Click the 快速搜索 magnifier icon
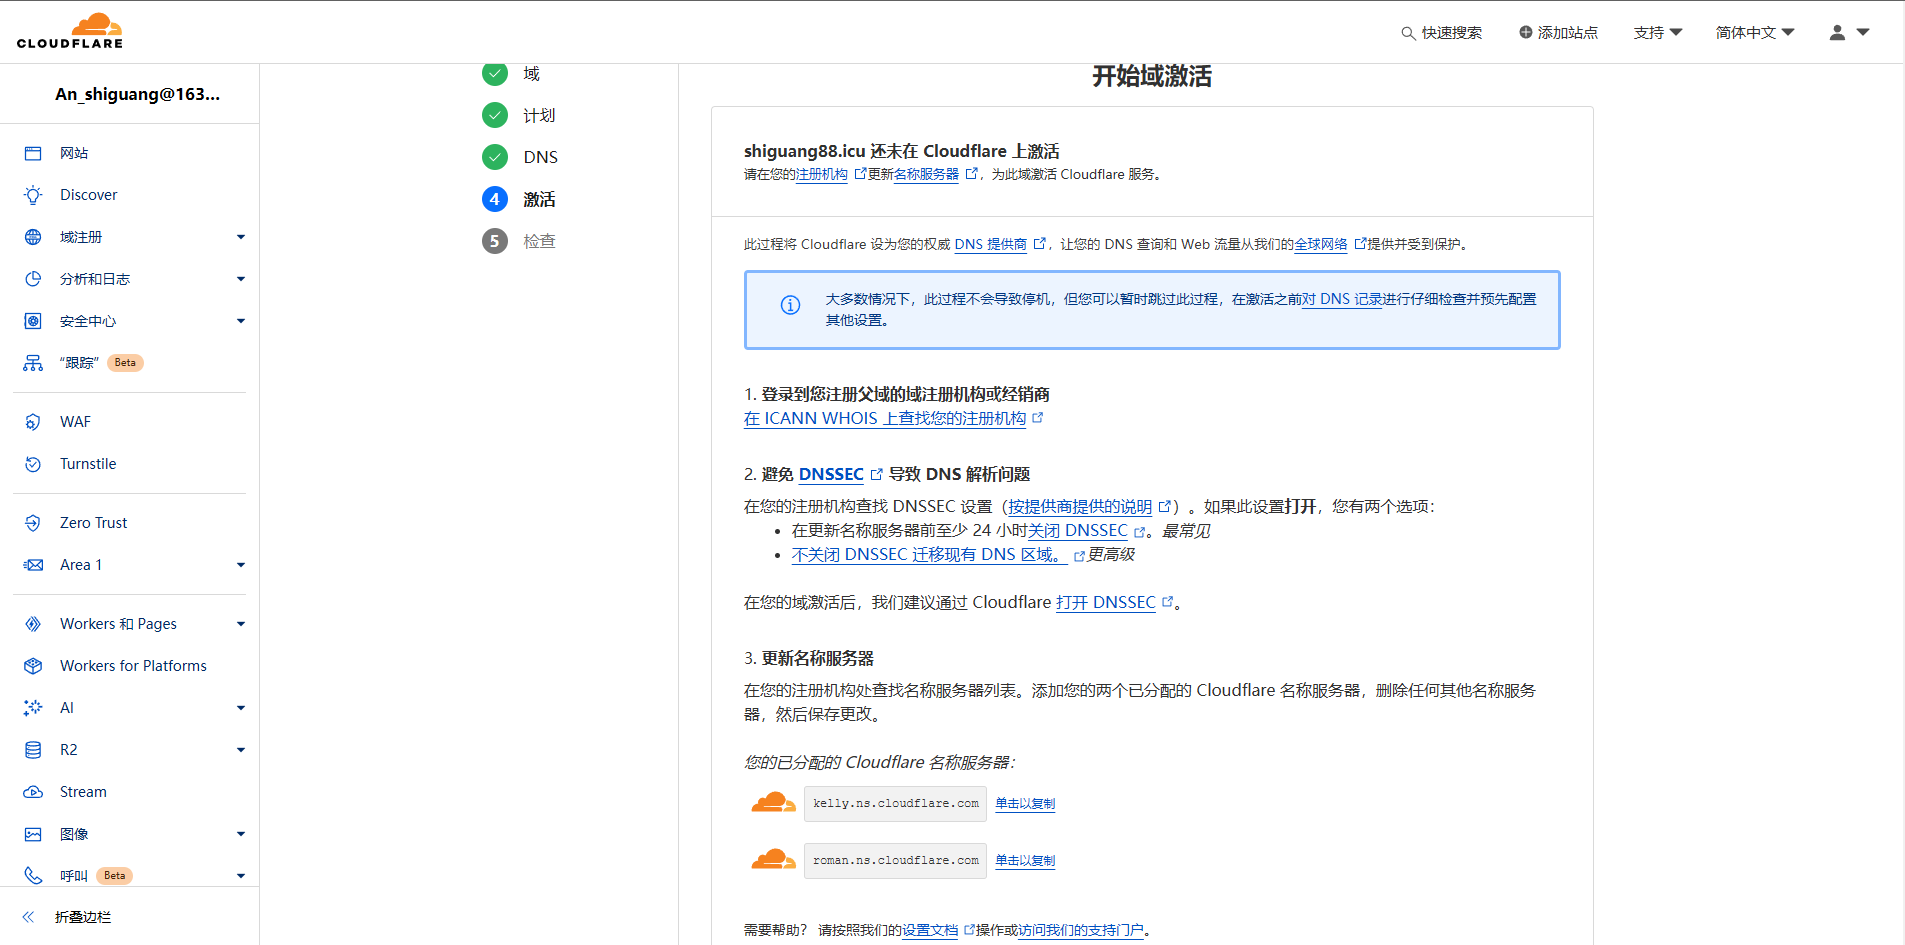 (x=1408, y=33)
